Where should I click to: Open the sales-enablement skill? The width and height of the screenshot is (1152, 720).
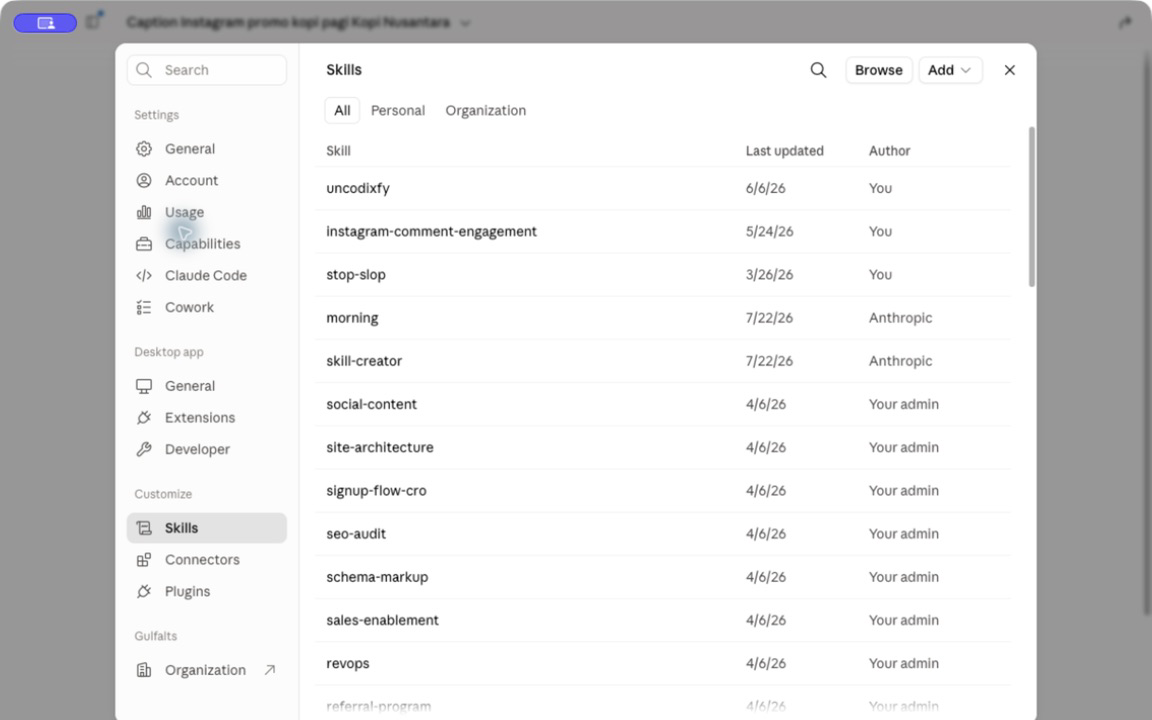point(663,620)
